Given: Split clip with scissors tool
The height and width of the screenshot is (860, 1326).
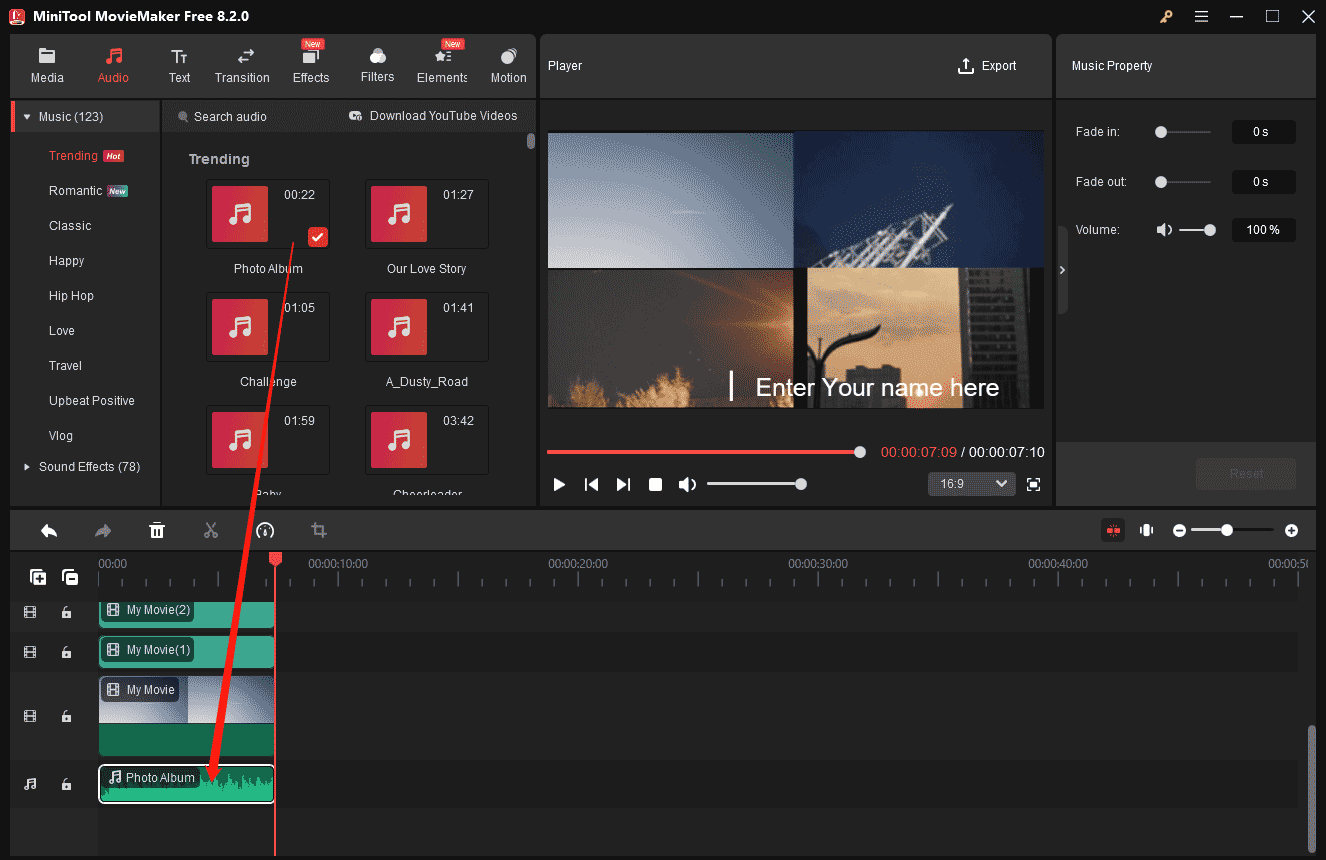Looking at the screenshot, I should coord(210,531).
